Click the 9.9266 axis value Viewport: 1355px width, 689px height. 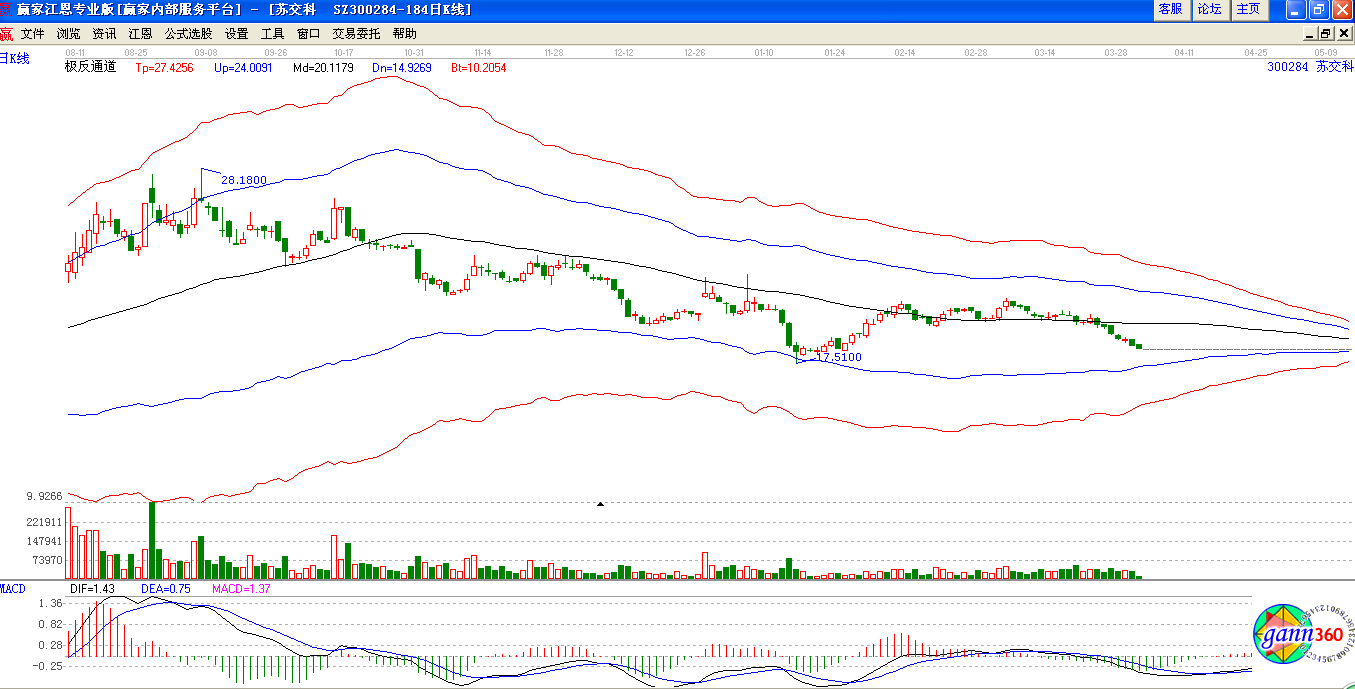[45, 496]
